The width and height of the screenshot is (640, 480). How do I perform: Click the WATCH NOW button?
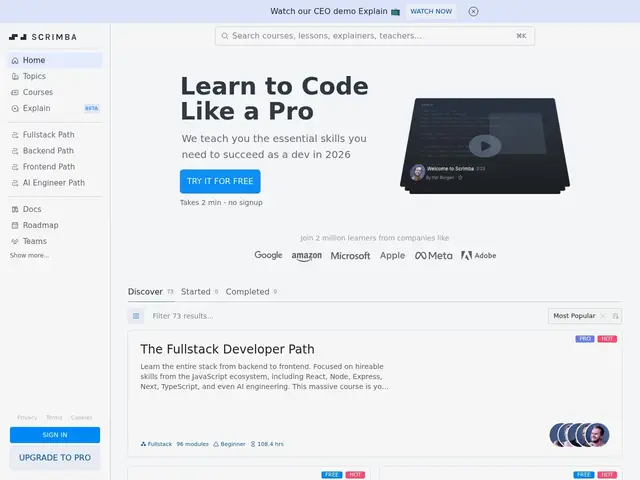click(431, 11)
